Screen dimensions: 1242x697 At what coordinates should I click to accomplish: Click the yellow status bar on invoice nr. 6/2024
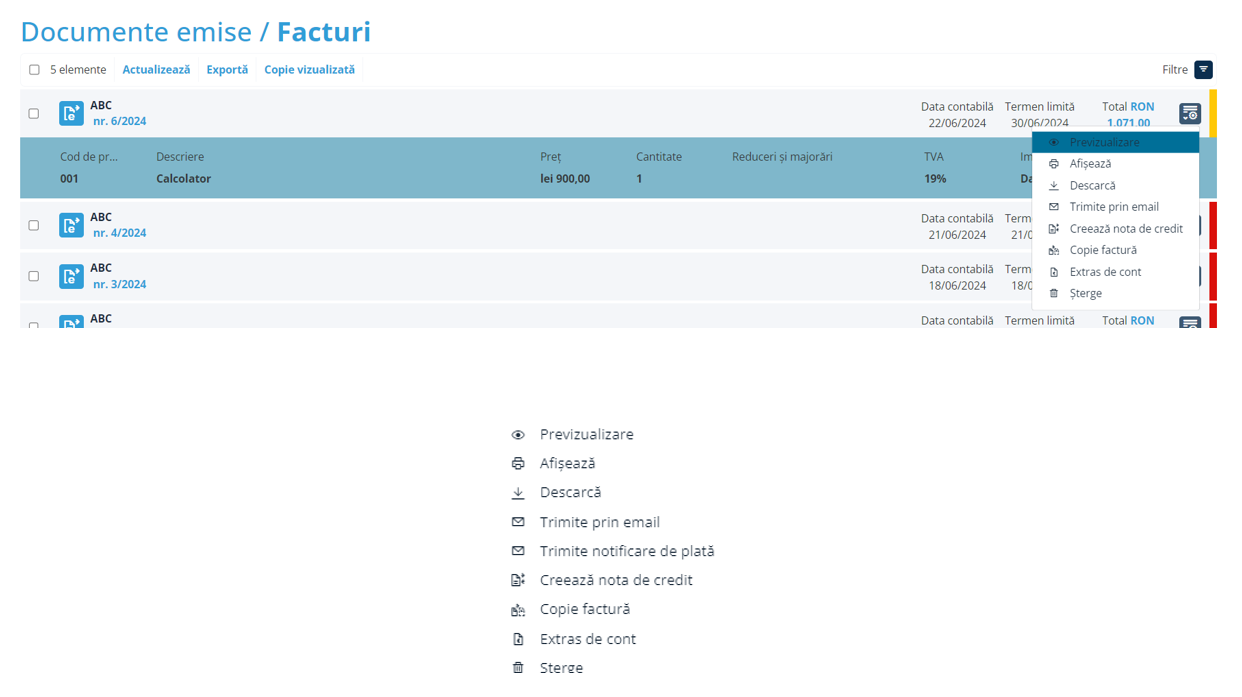point(1213,113)
